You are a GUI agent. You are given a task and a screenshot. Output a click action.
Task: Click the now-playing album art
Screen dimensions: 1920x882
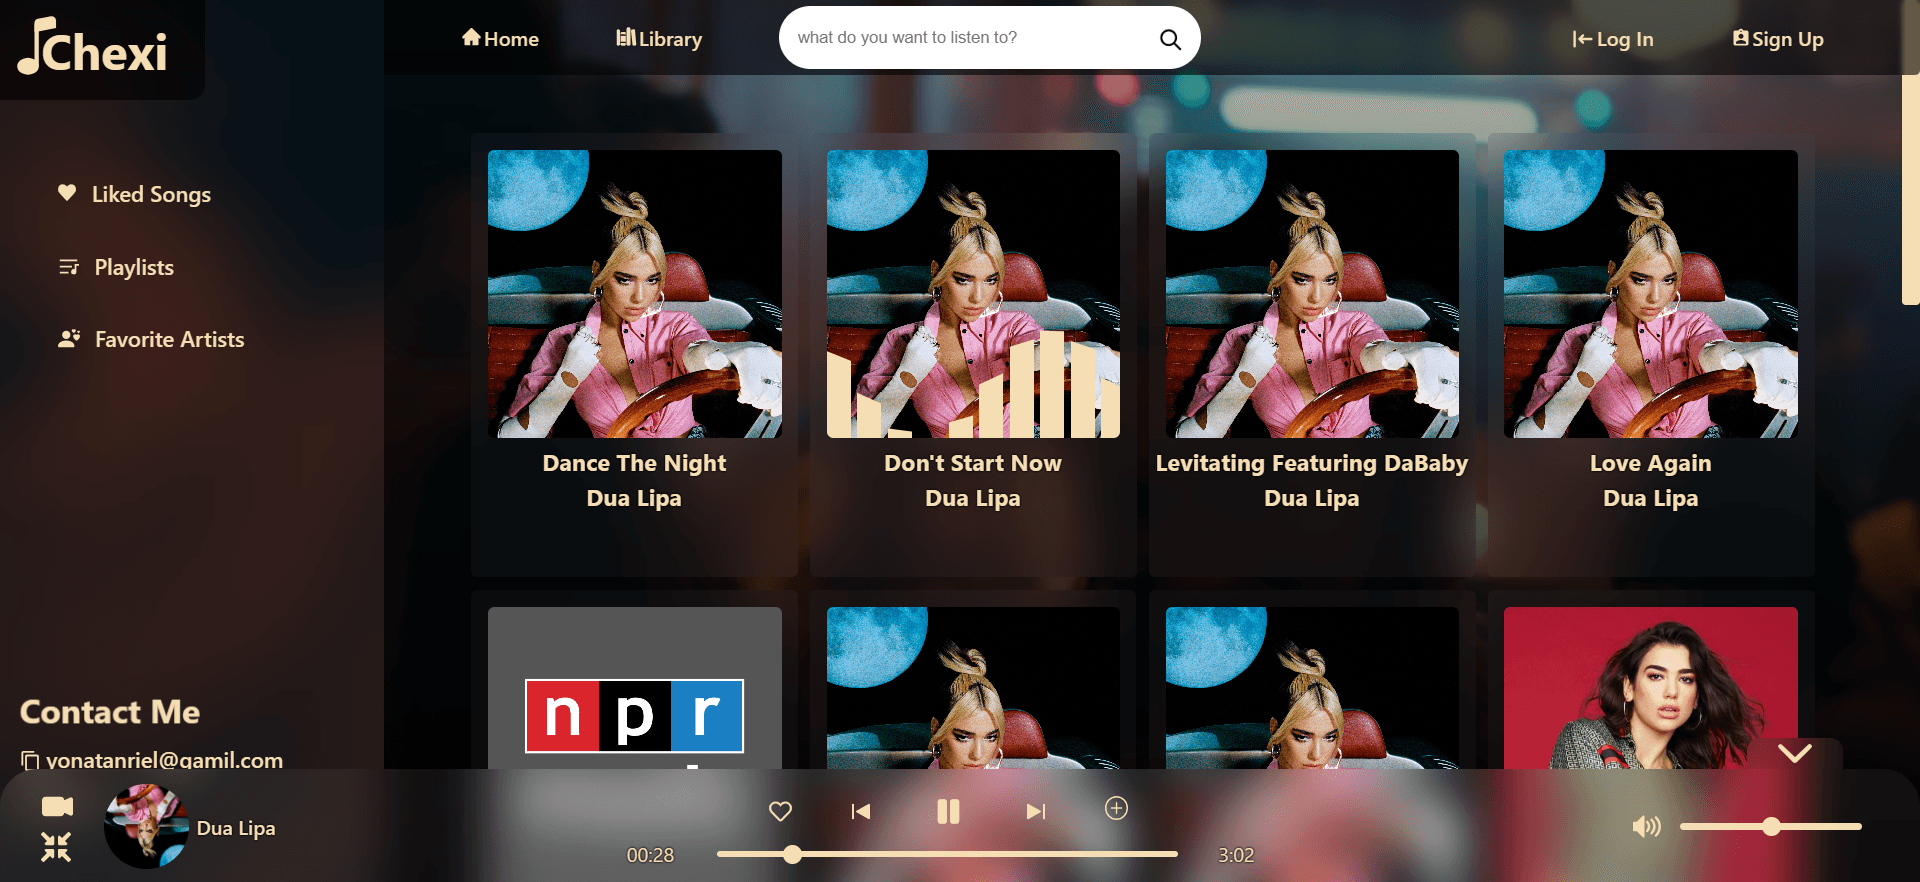(147, 826)
